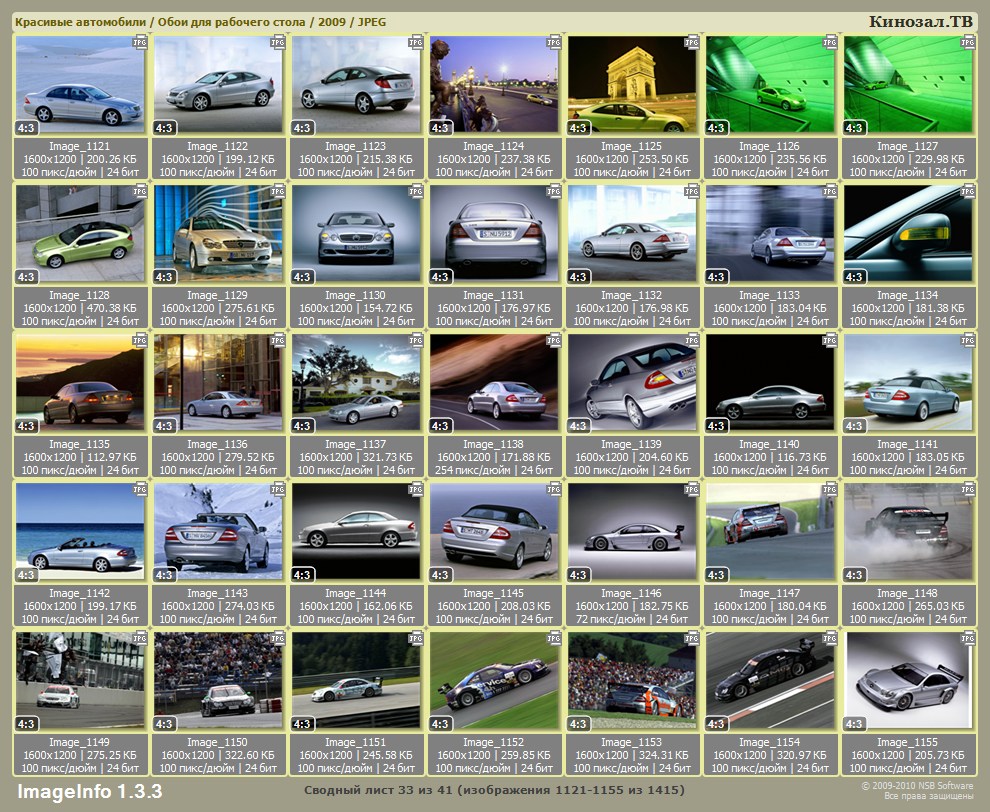Click the '112.97 КБ' size under Image_1135
Image resolution: width=990 pixels, height=812 pixels.
(x=110, y=457)
